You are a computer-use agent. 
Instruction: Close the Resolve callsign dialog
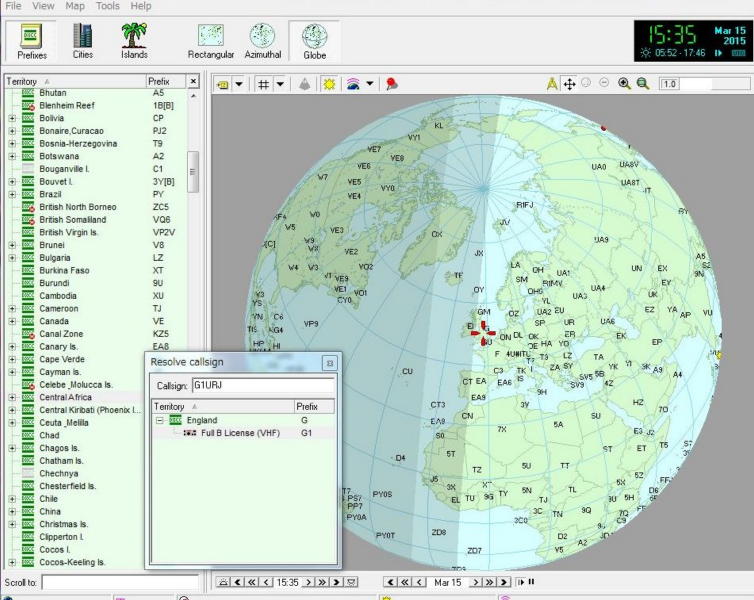329,362
